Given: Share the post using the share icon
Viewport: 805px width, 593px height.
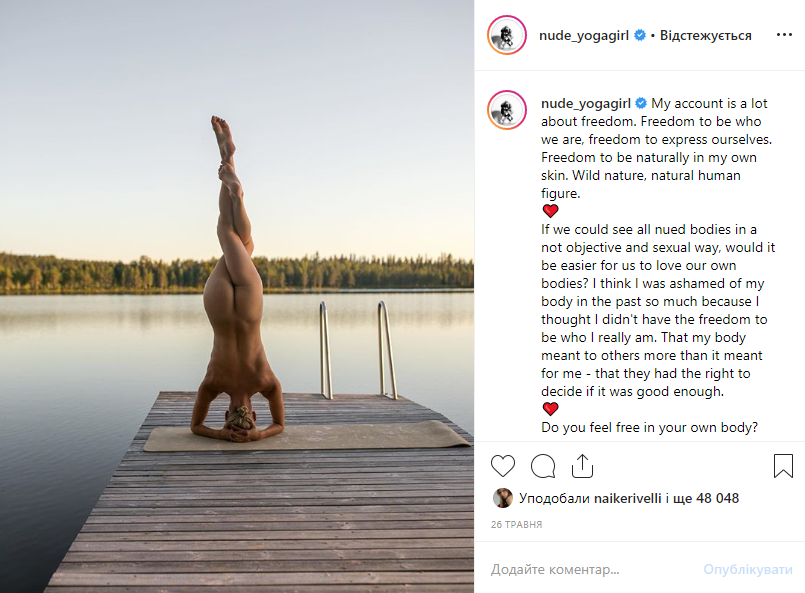Looking at the screenshot, I should point(582,466).
